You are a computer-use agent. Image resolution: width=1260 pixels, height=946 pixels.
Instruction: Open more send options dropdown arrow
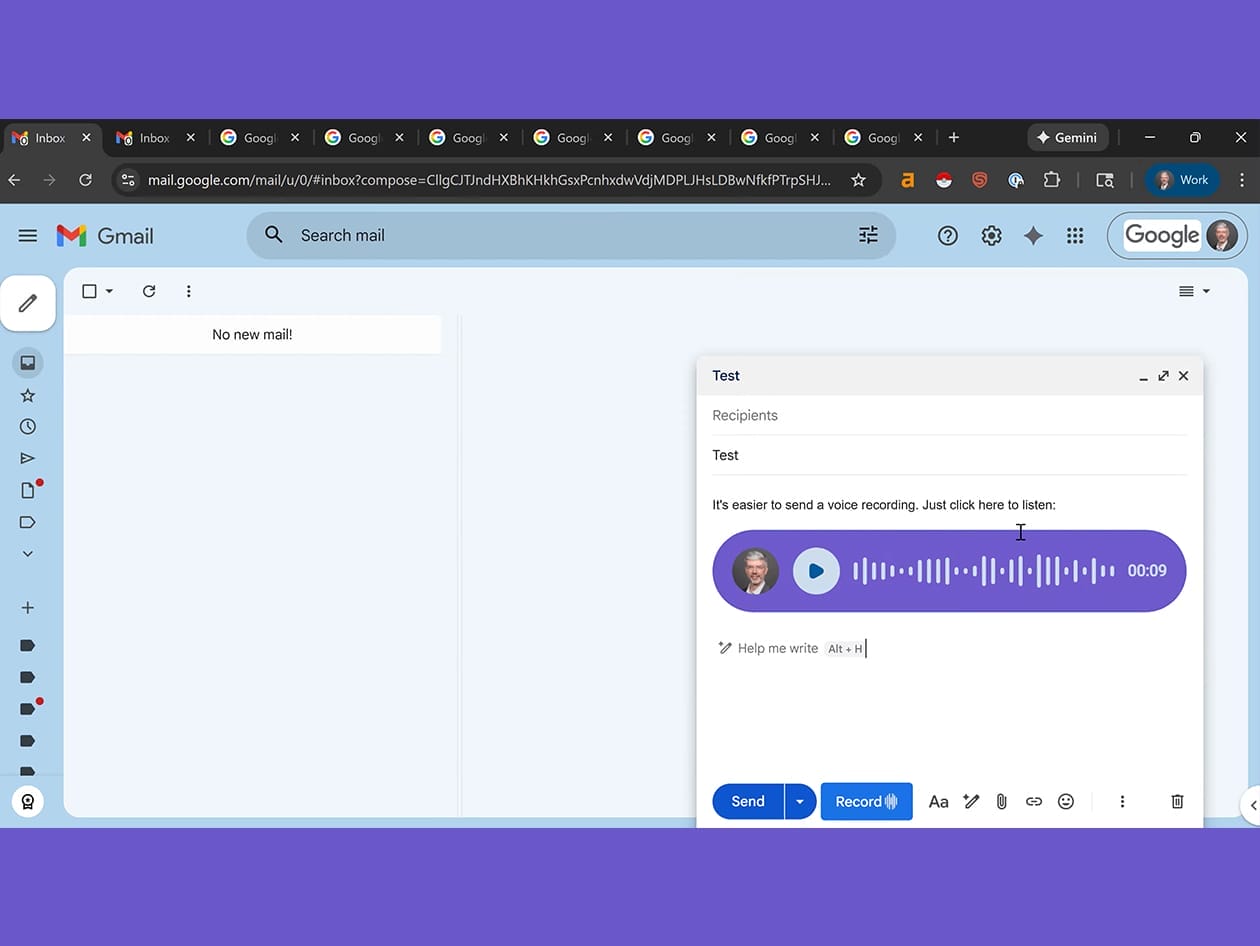(799, 801)
